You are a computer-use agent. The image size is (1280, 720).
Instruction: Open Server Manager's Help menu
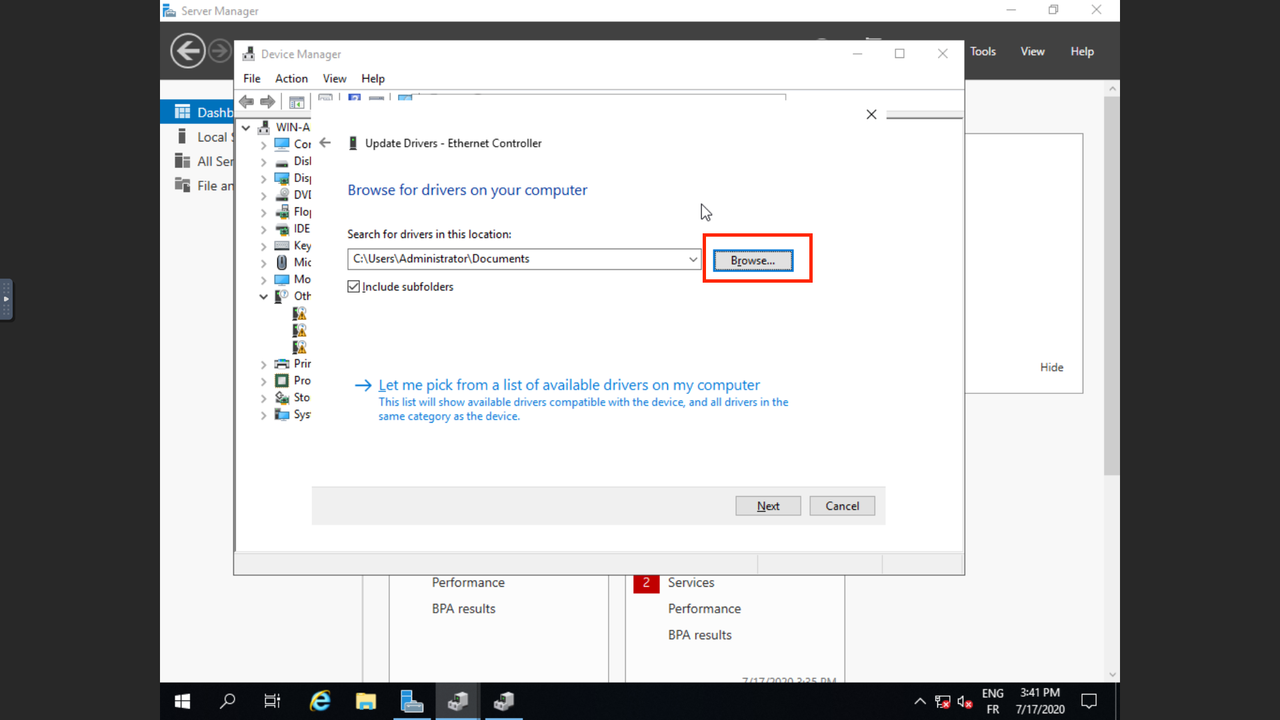click(1082, 51)
